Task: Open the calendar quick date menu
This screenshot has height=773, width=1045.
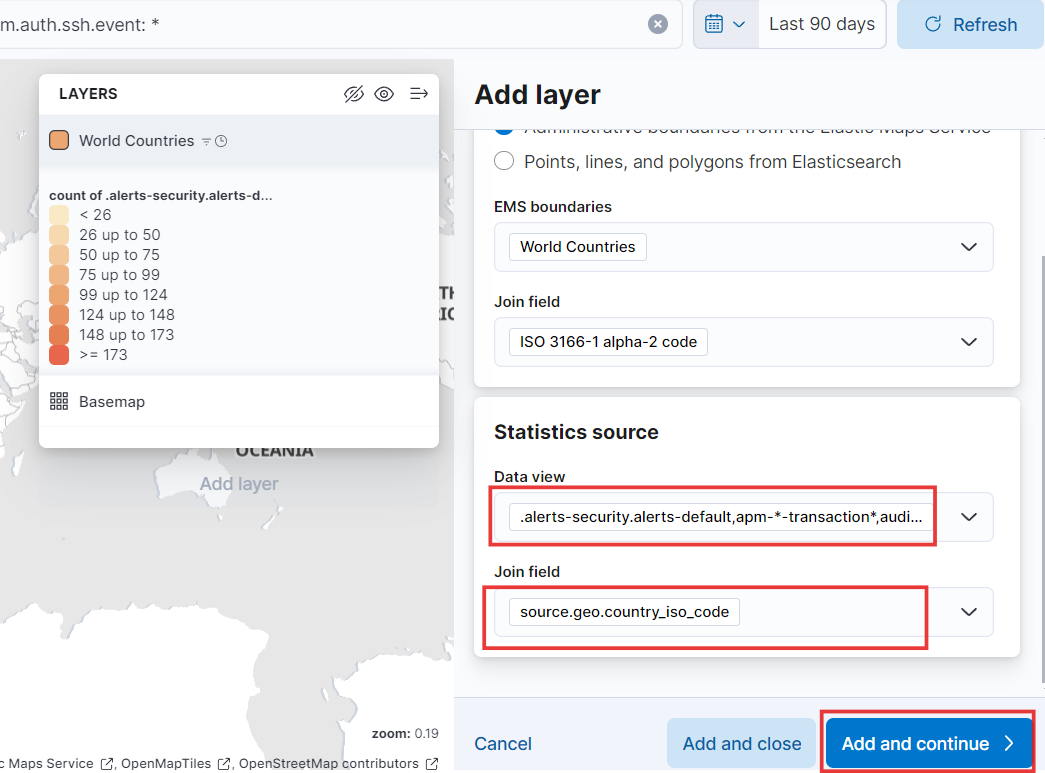Action: click(x=725, y=25)
